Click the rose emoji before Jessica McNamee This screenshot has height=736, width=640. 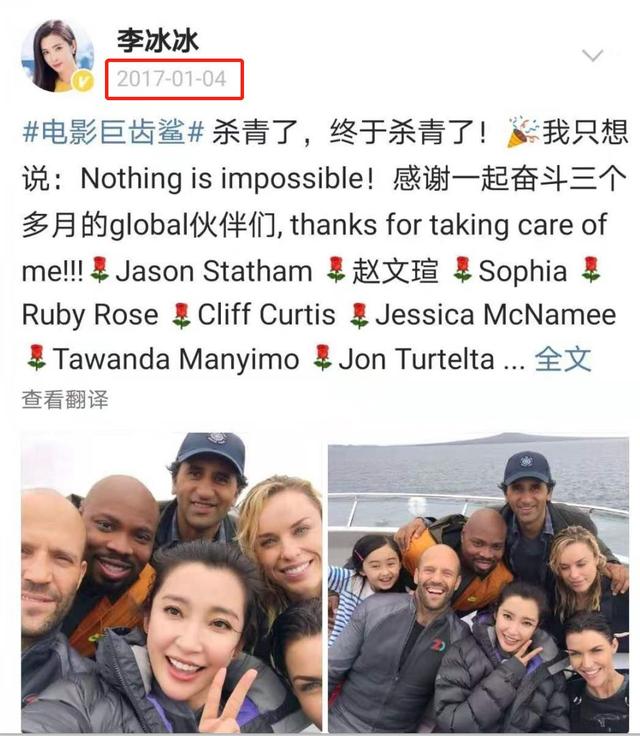(359, 315)
